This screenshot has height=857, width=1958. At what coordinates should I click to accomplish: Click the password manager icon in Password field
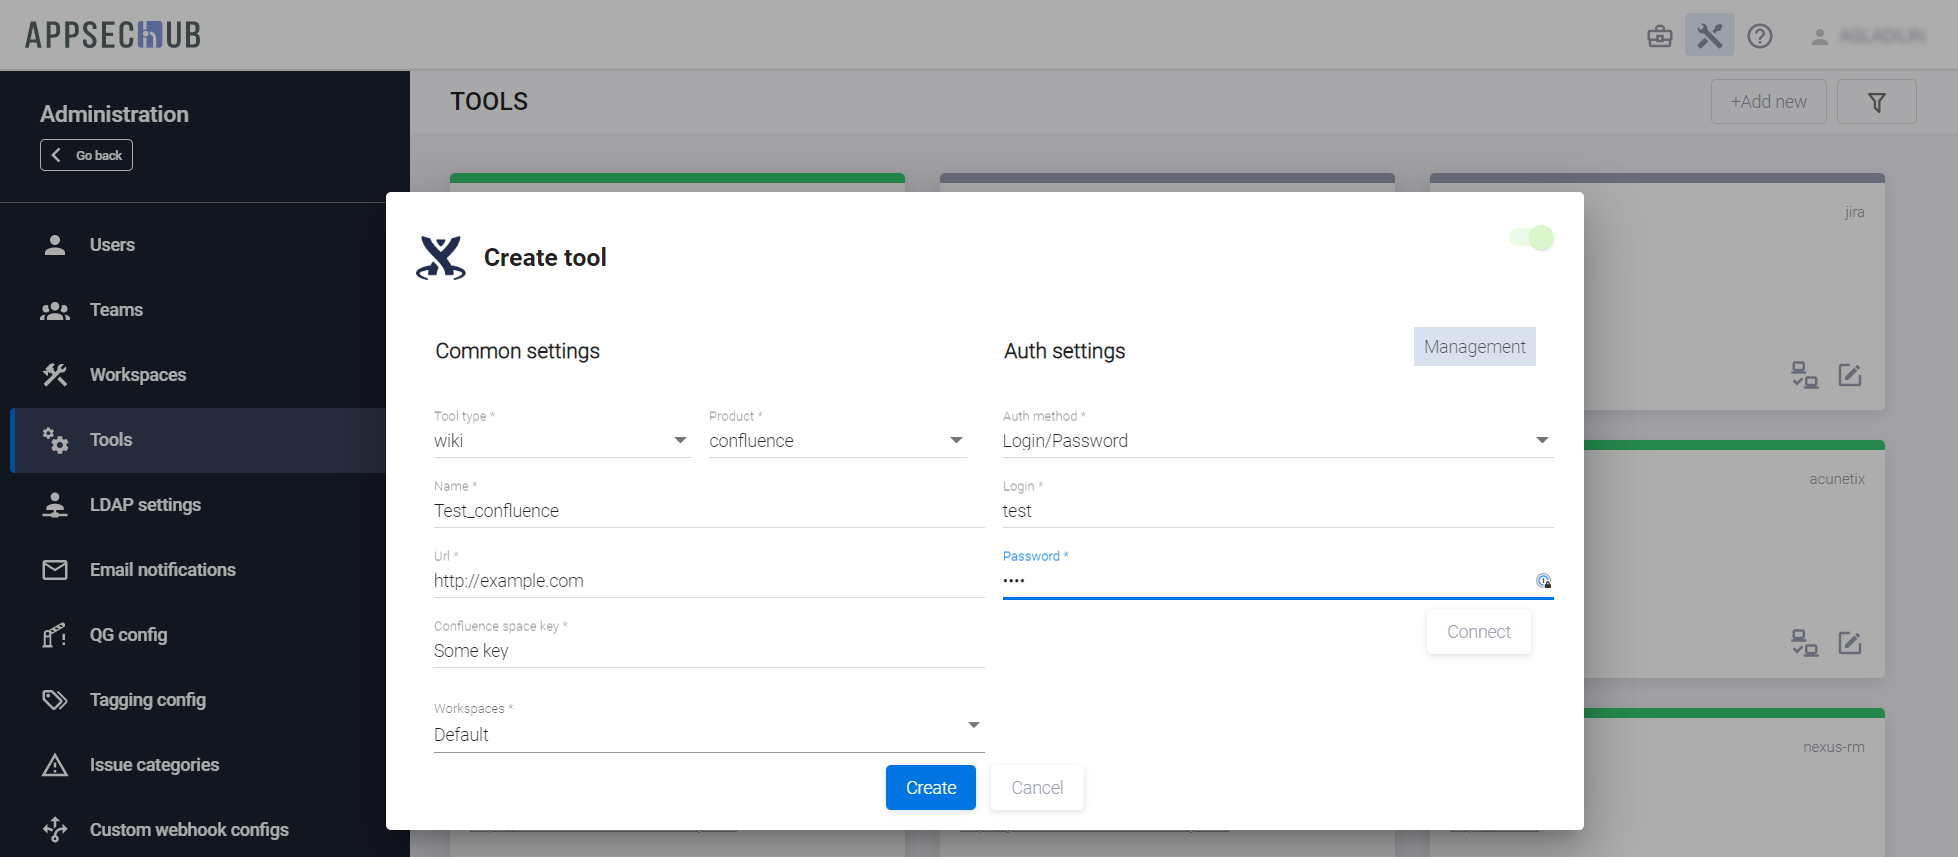[x=1543, y=581]
